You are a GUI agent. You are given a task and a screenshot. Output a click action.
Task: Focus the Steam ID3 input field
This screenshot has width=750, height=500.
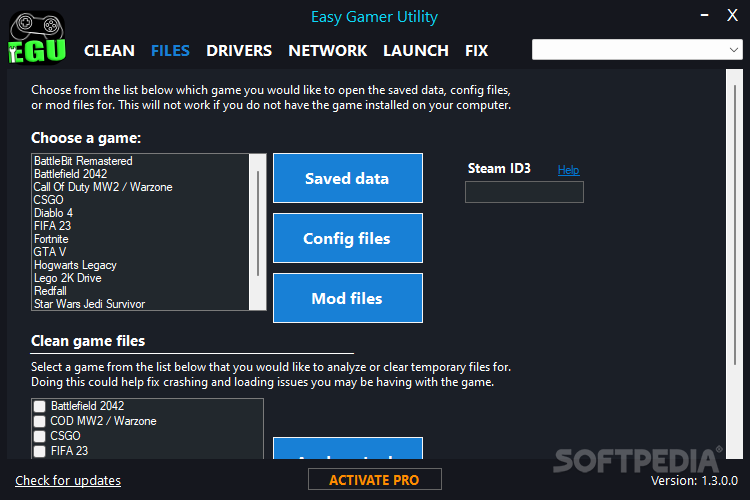click(x=524, y=192)
